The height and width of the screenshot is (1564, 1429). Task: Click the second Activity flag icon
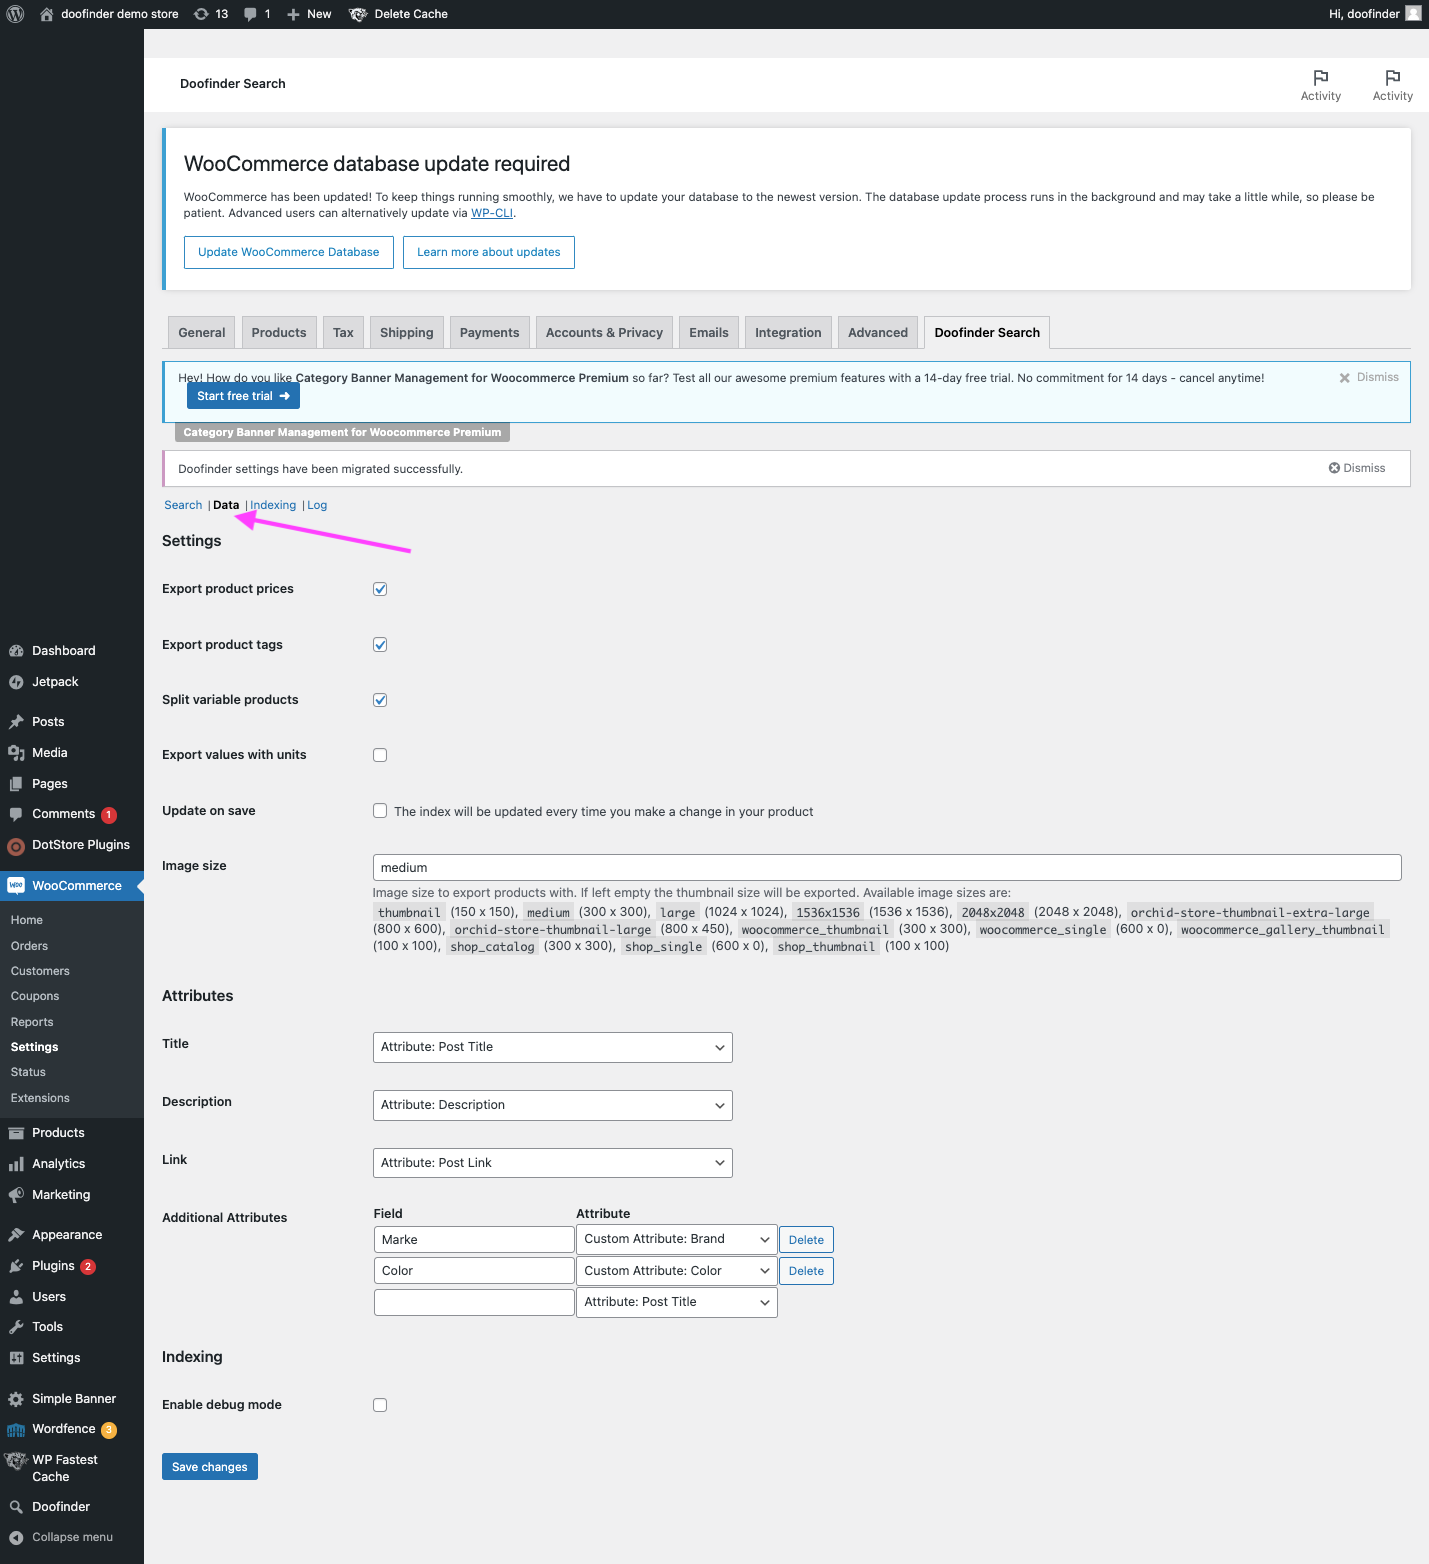point(1392,77)
